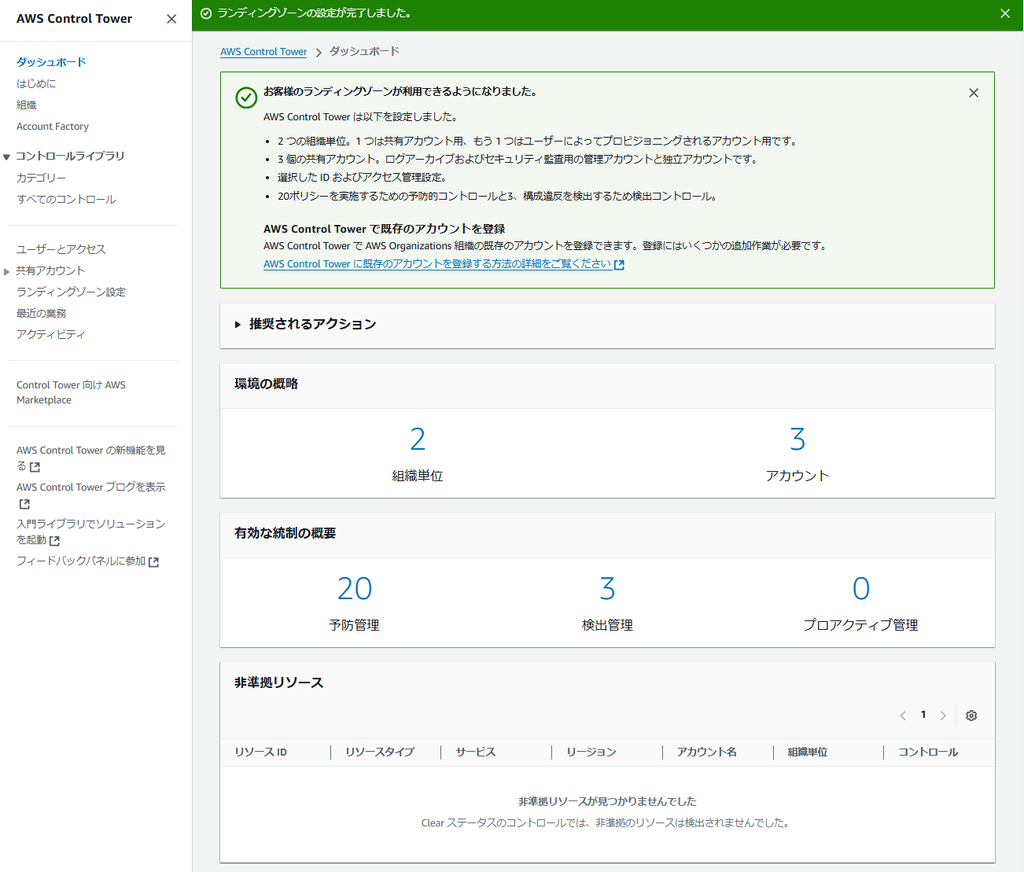Click the 3 検出管理 count
1024x872 pixels.
pos(607,589)
